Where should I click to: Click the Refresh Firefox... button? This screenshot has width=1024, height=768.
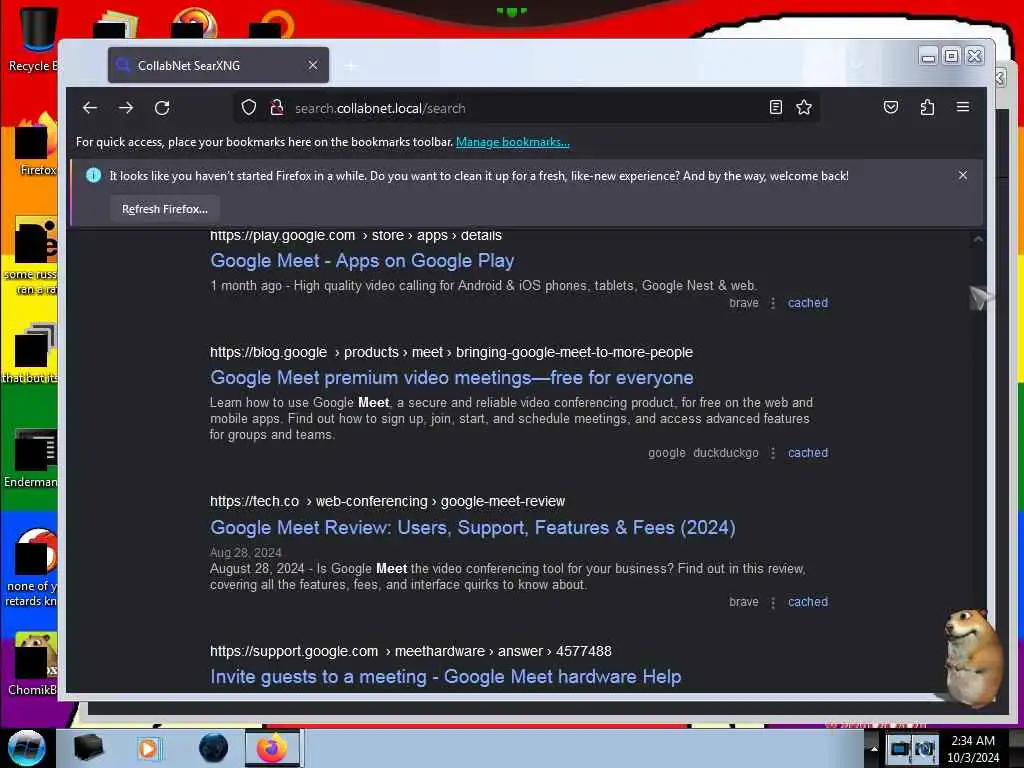165,209
